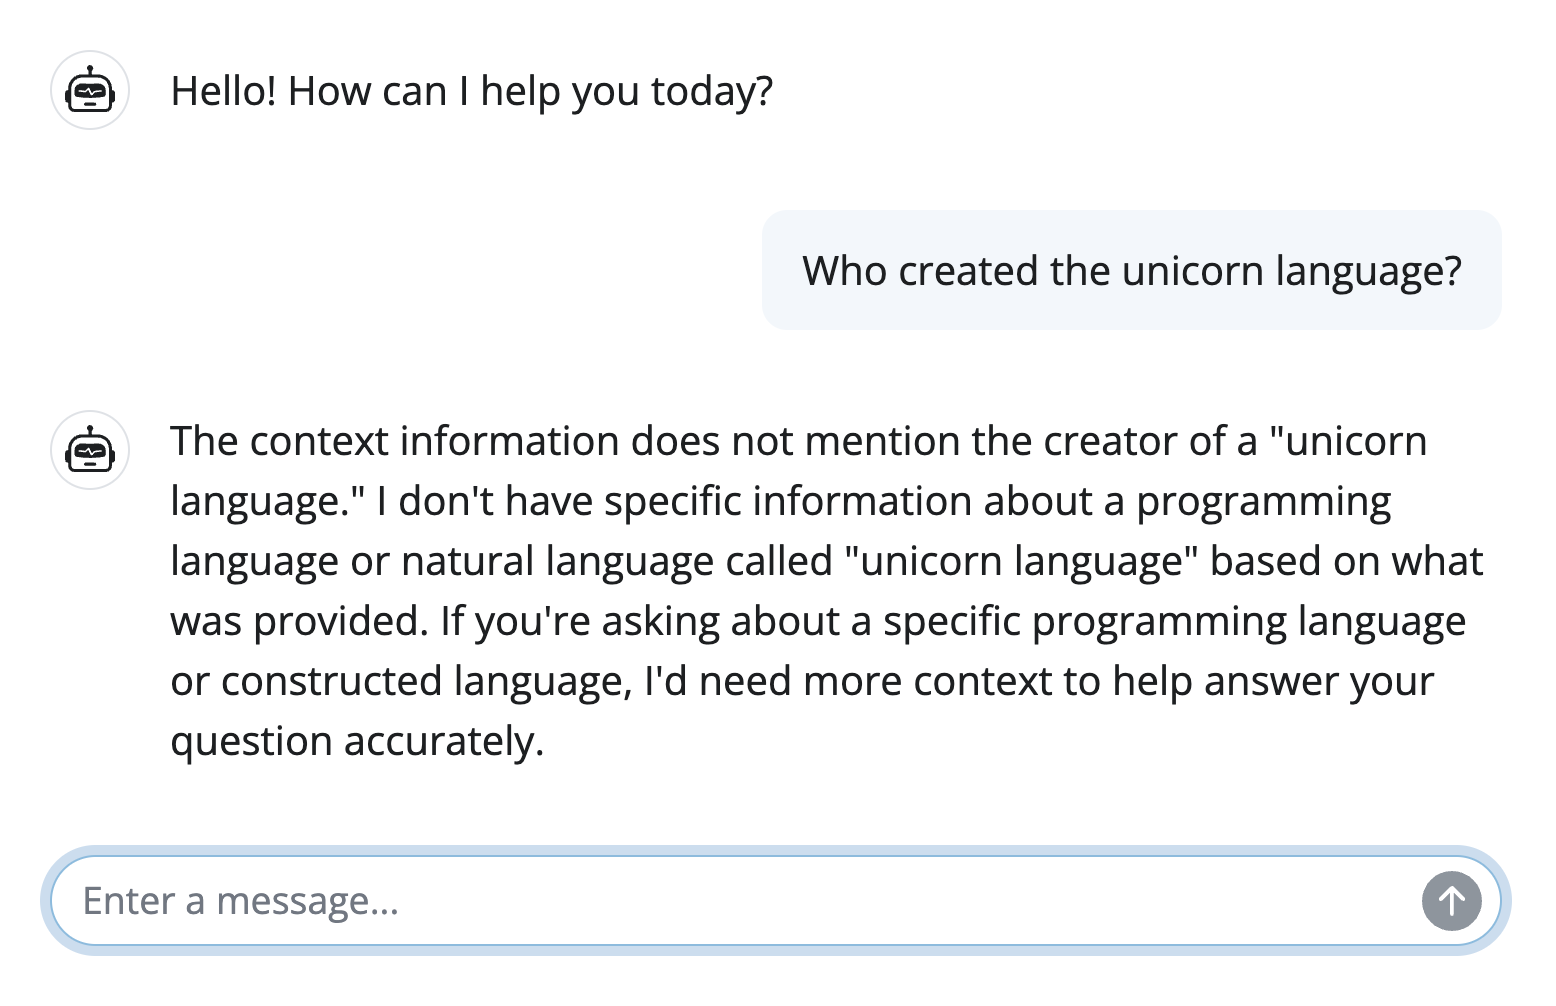Click "was provided." in the bot reply
The height and width of the screenshot is (1006, 1556).
click(x=299, y=621)
